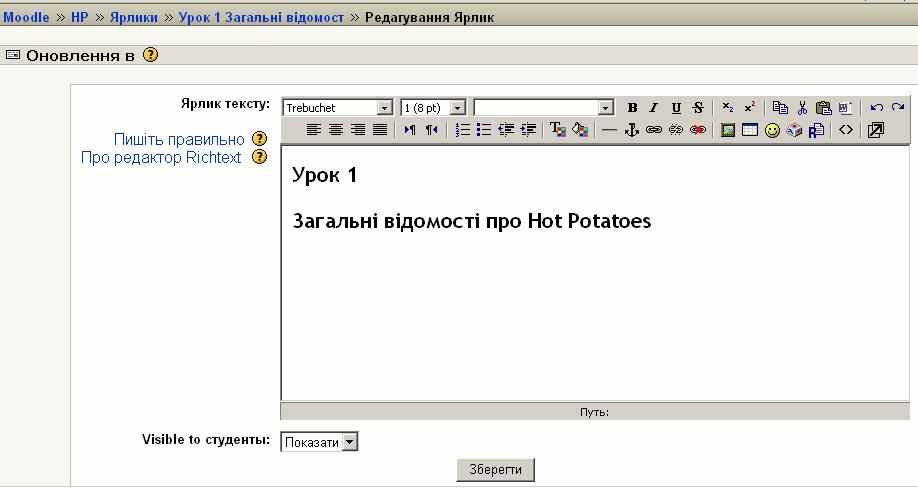Insert a web link
This screenshot has height=488, width=918.
tap(653, 130)
